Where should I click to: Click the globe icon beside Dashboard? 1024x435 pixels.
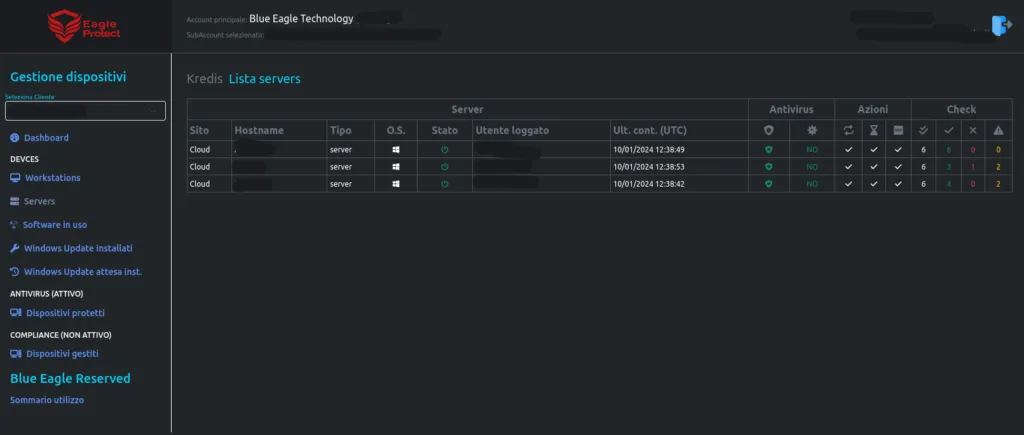coord(15,138)
